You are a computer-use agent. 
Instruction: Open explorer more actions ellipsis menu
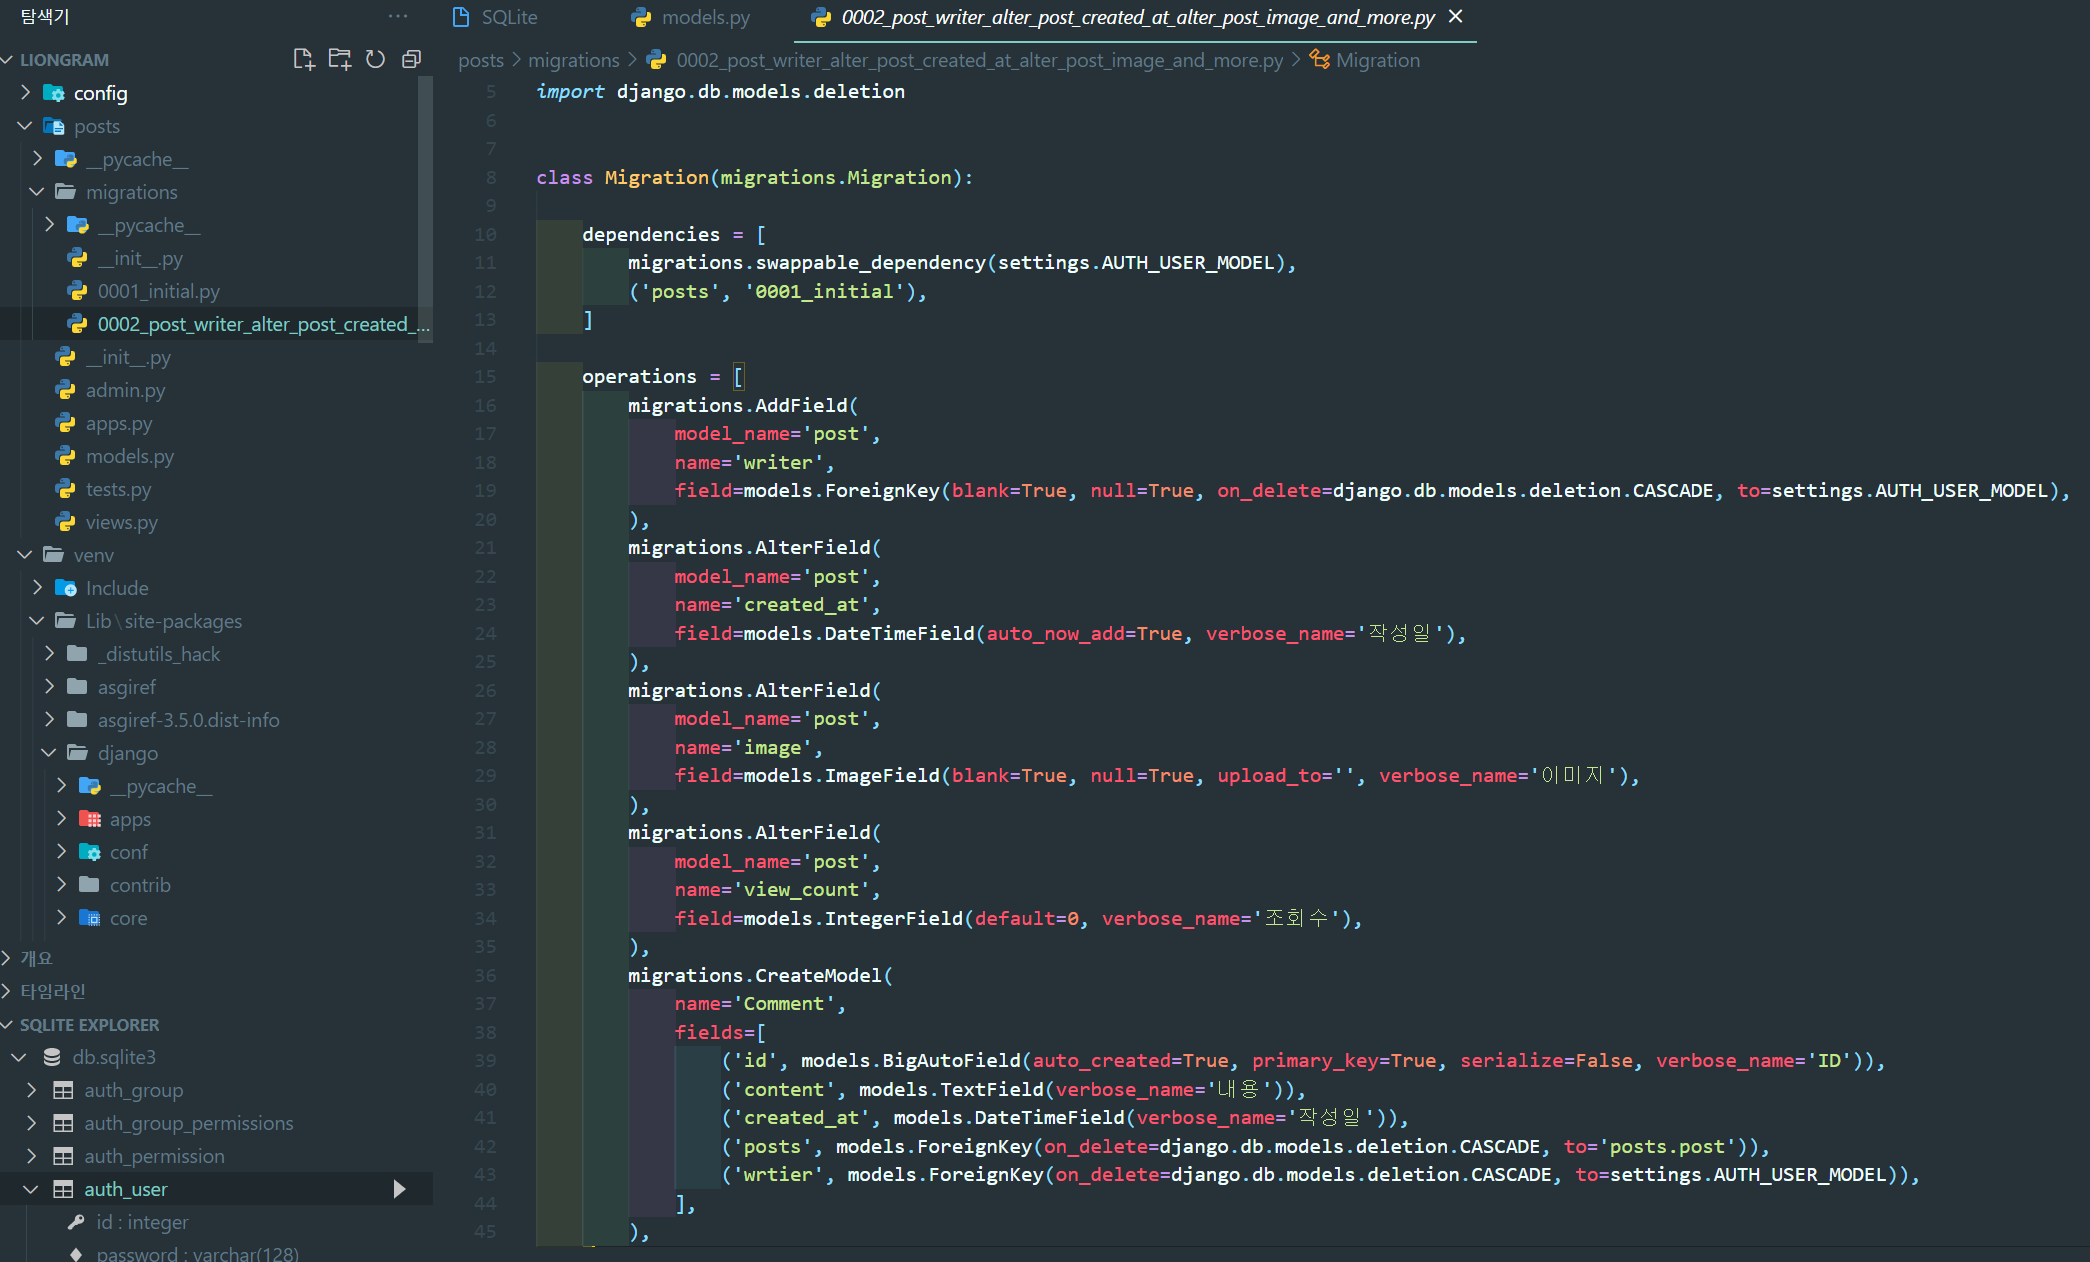click(x=398, y=16)
